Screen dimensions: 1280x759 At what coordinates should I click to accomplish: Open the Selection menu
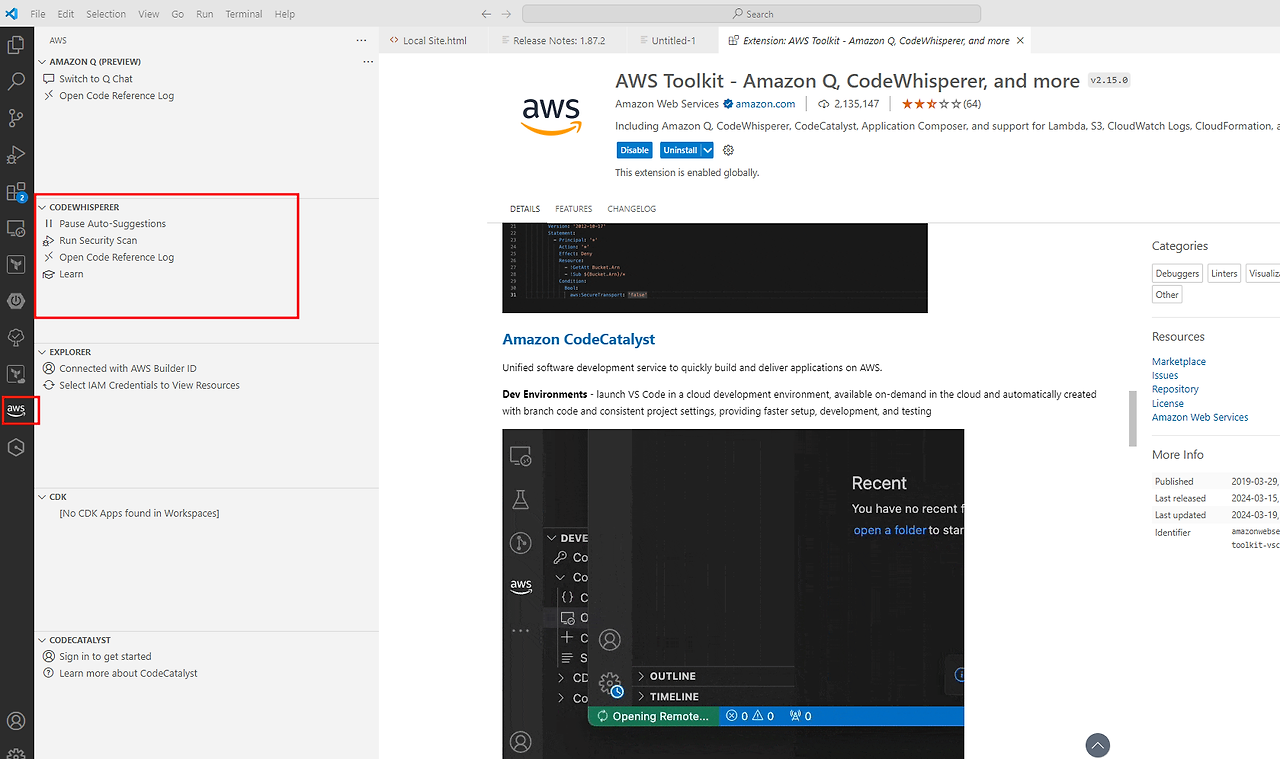click(106, 14)
